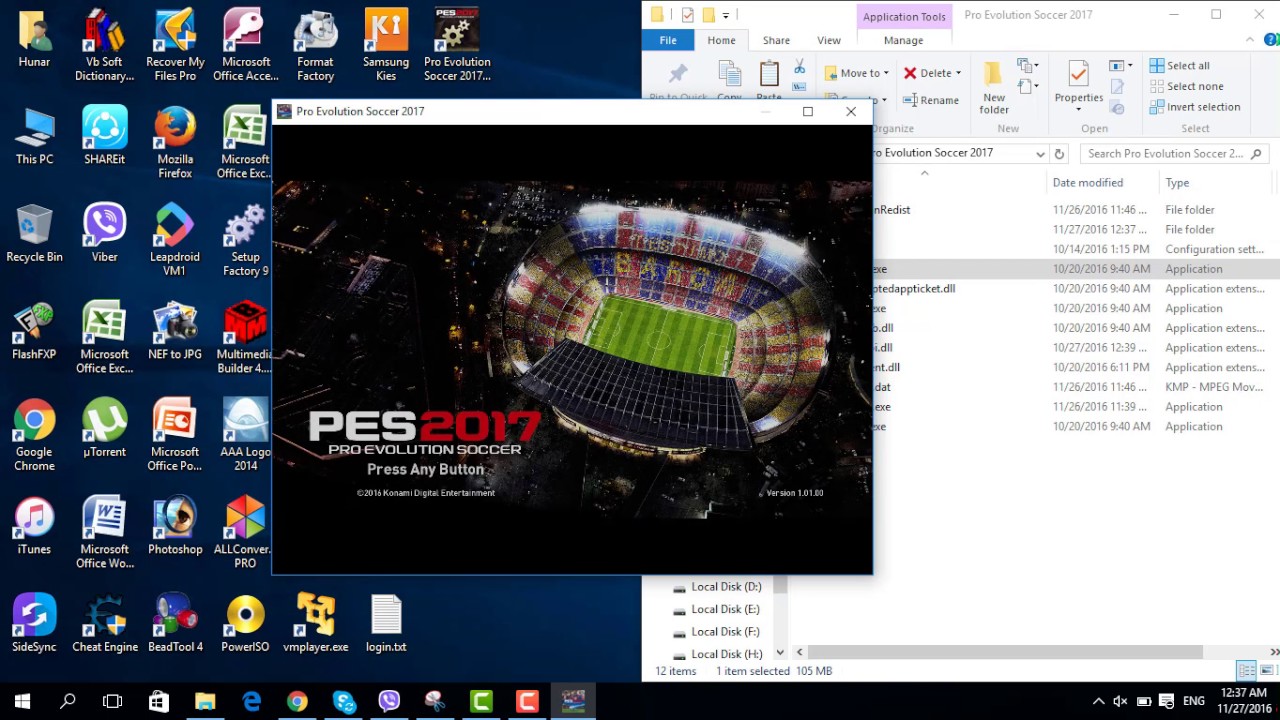Launch Photoshop from the desktop

click(175, 525)
